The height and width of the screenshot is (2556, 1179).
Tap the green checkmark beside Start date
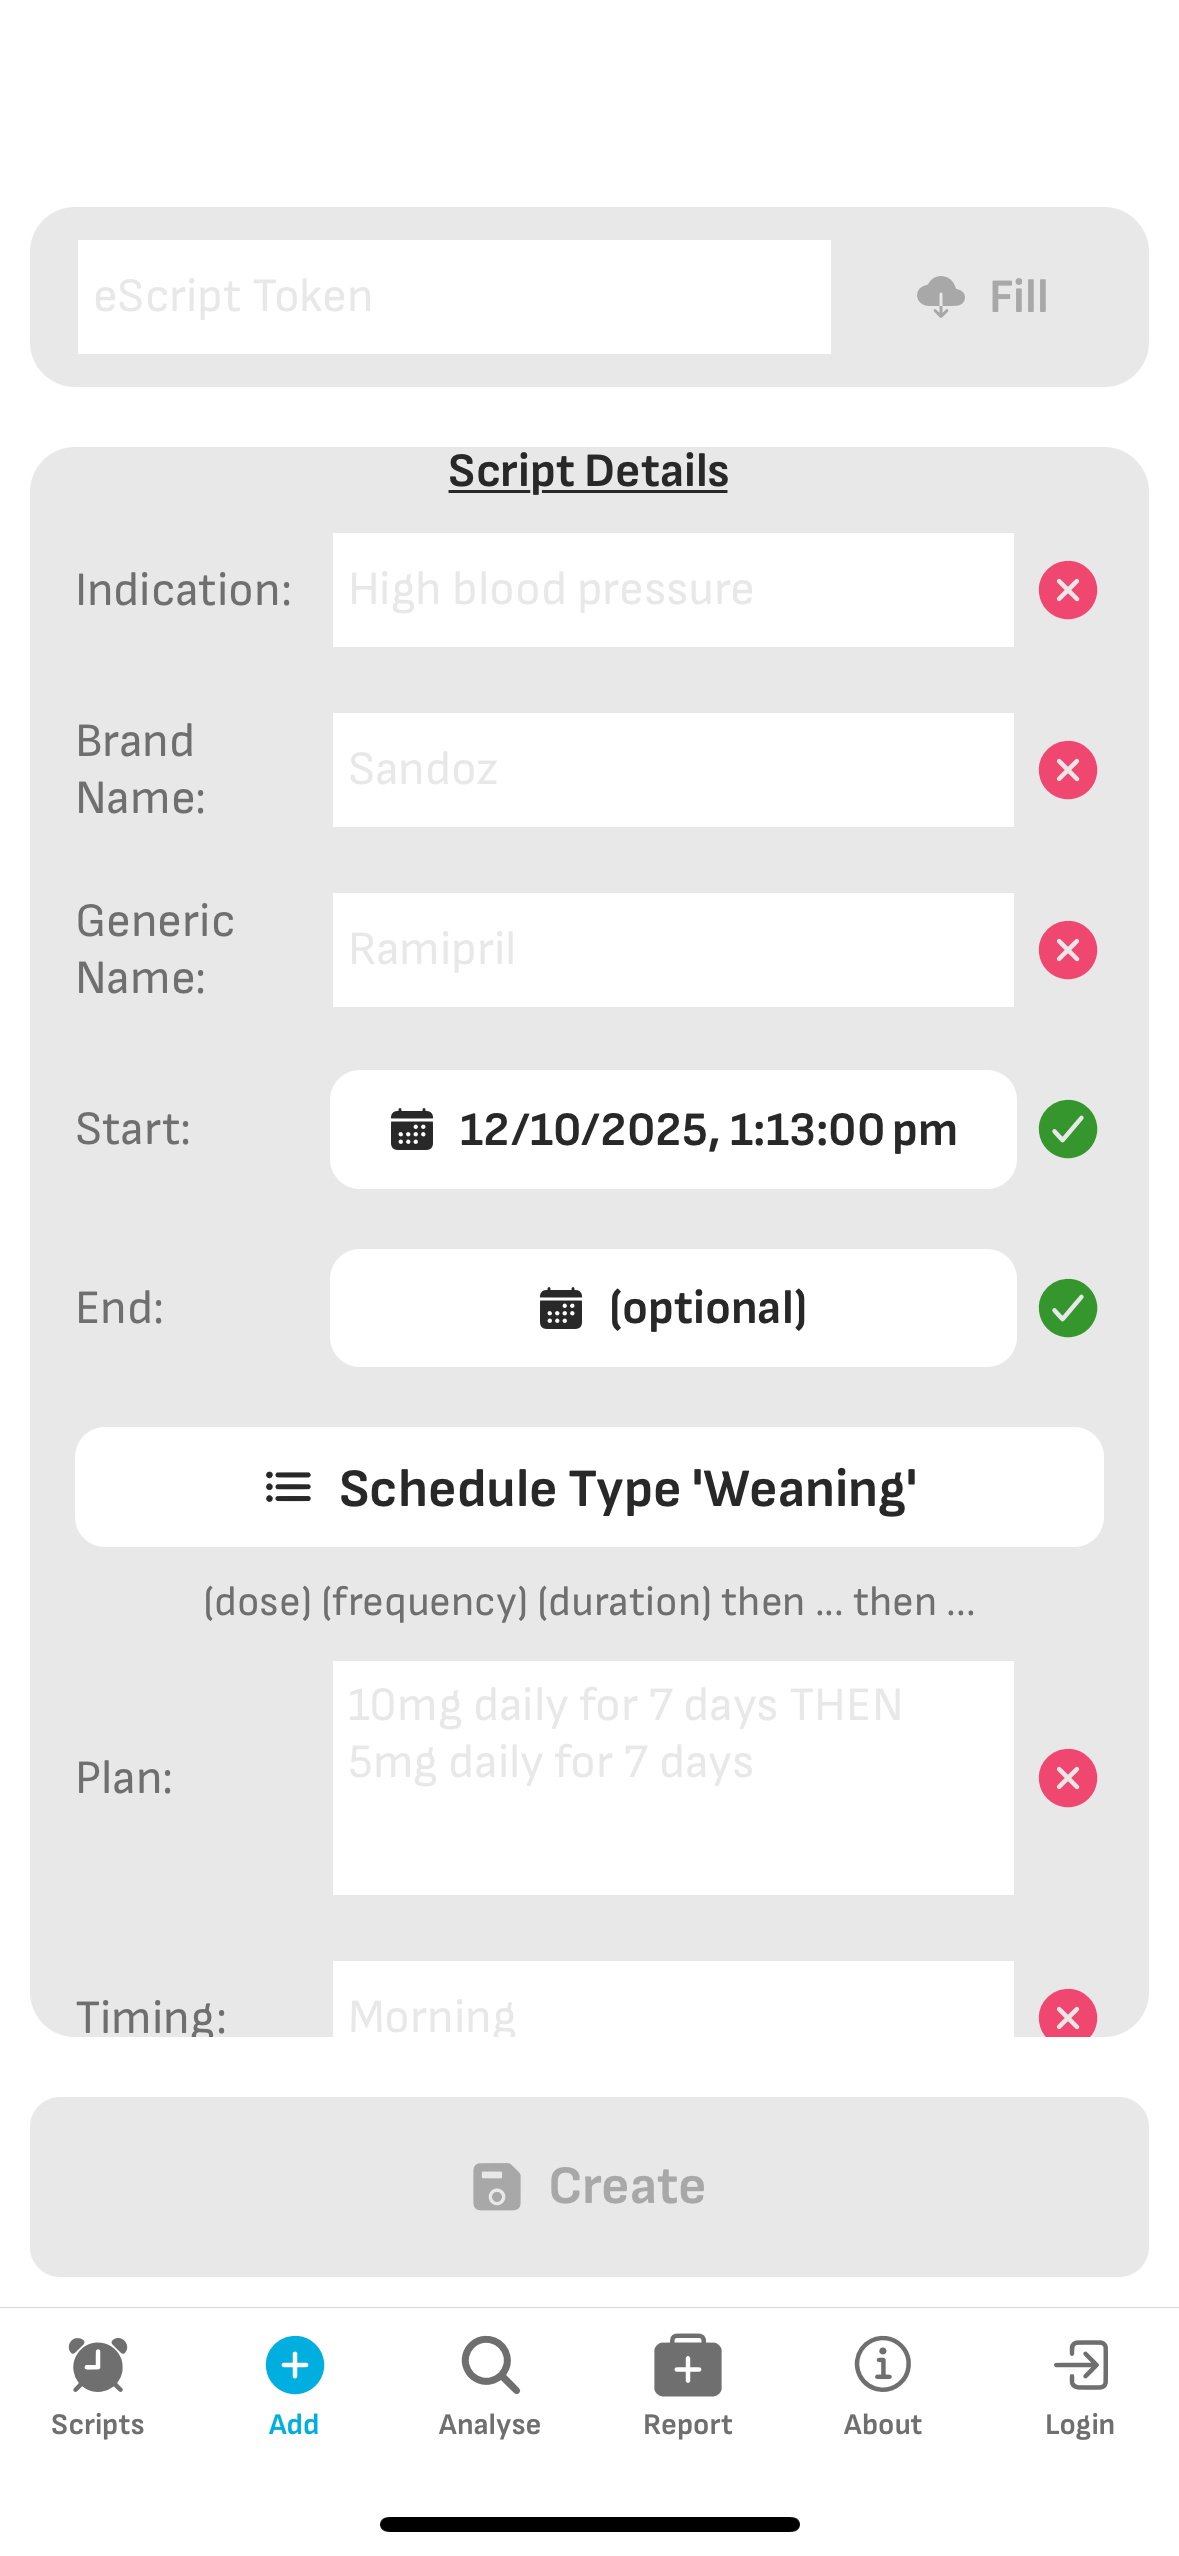[1067, 1129]
